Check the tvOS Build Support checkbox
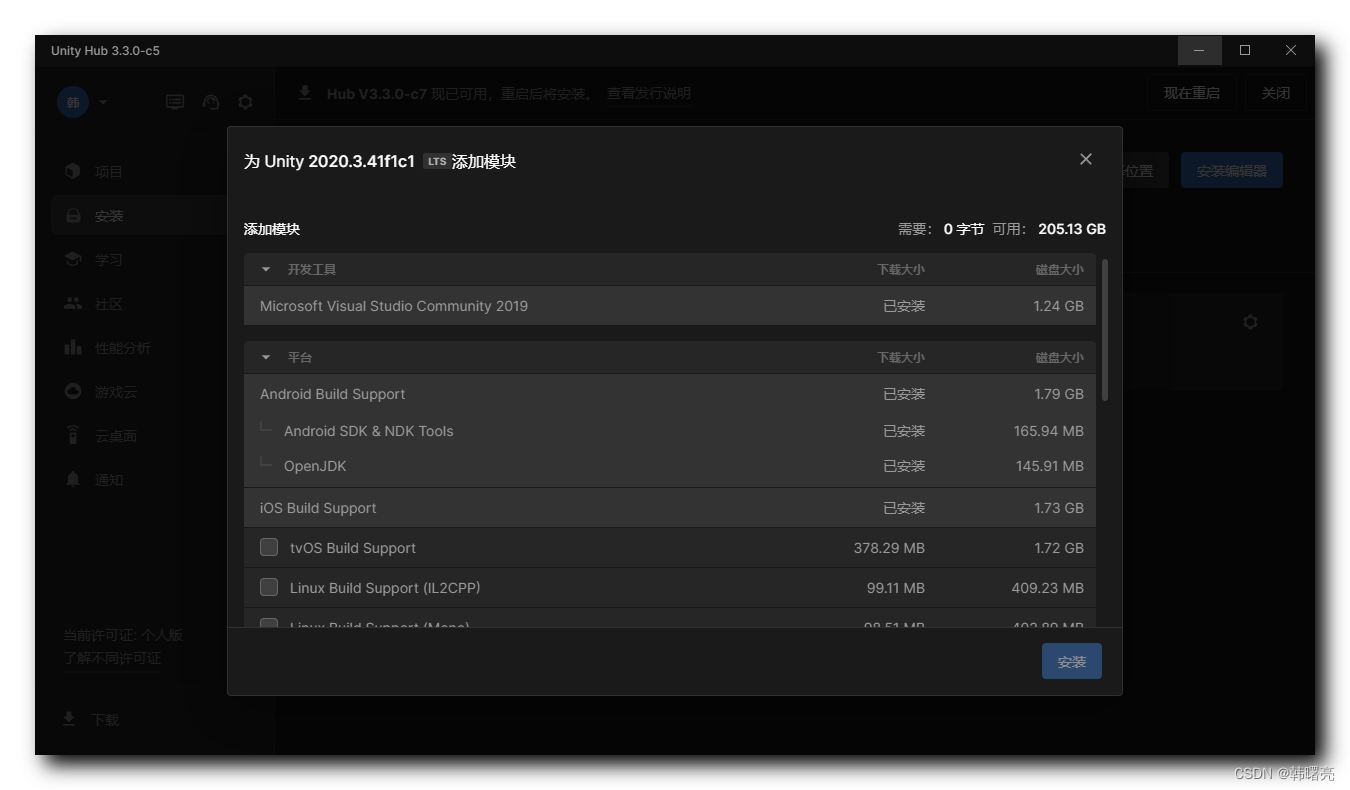This screenshot has height=790, width=1350. [269, 547]
